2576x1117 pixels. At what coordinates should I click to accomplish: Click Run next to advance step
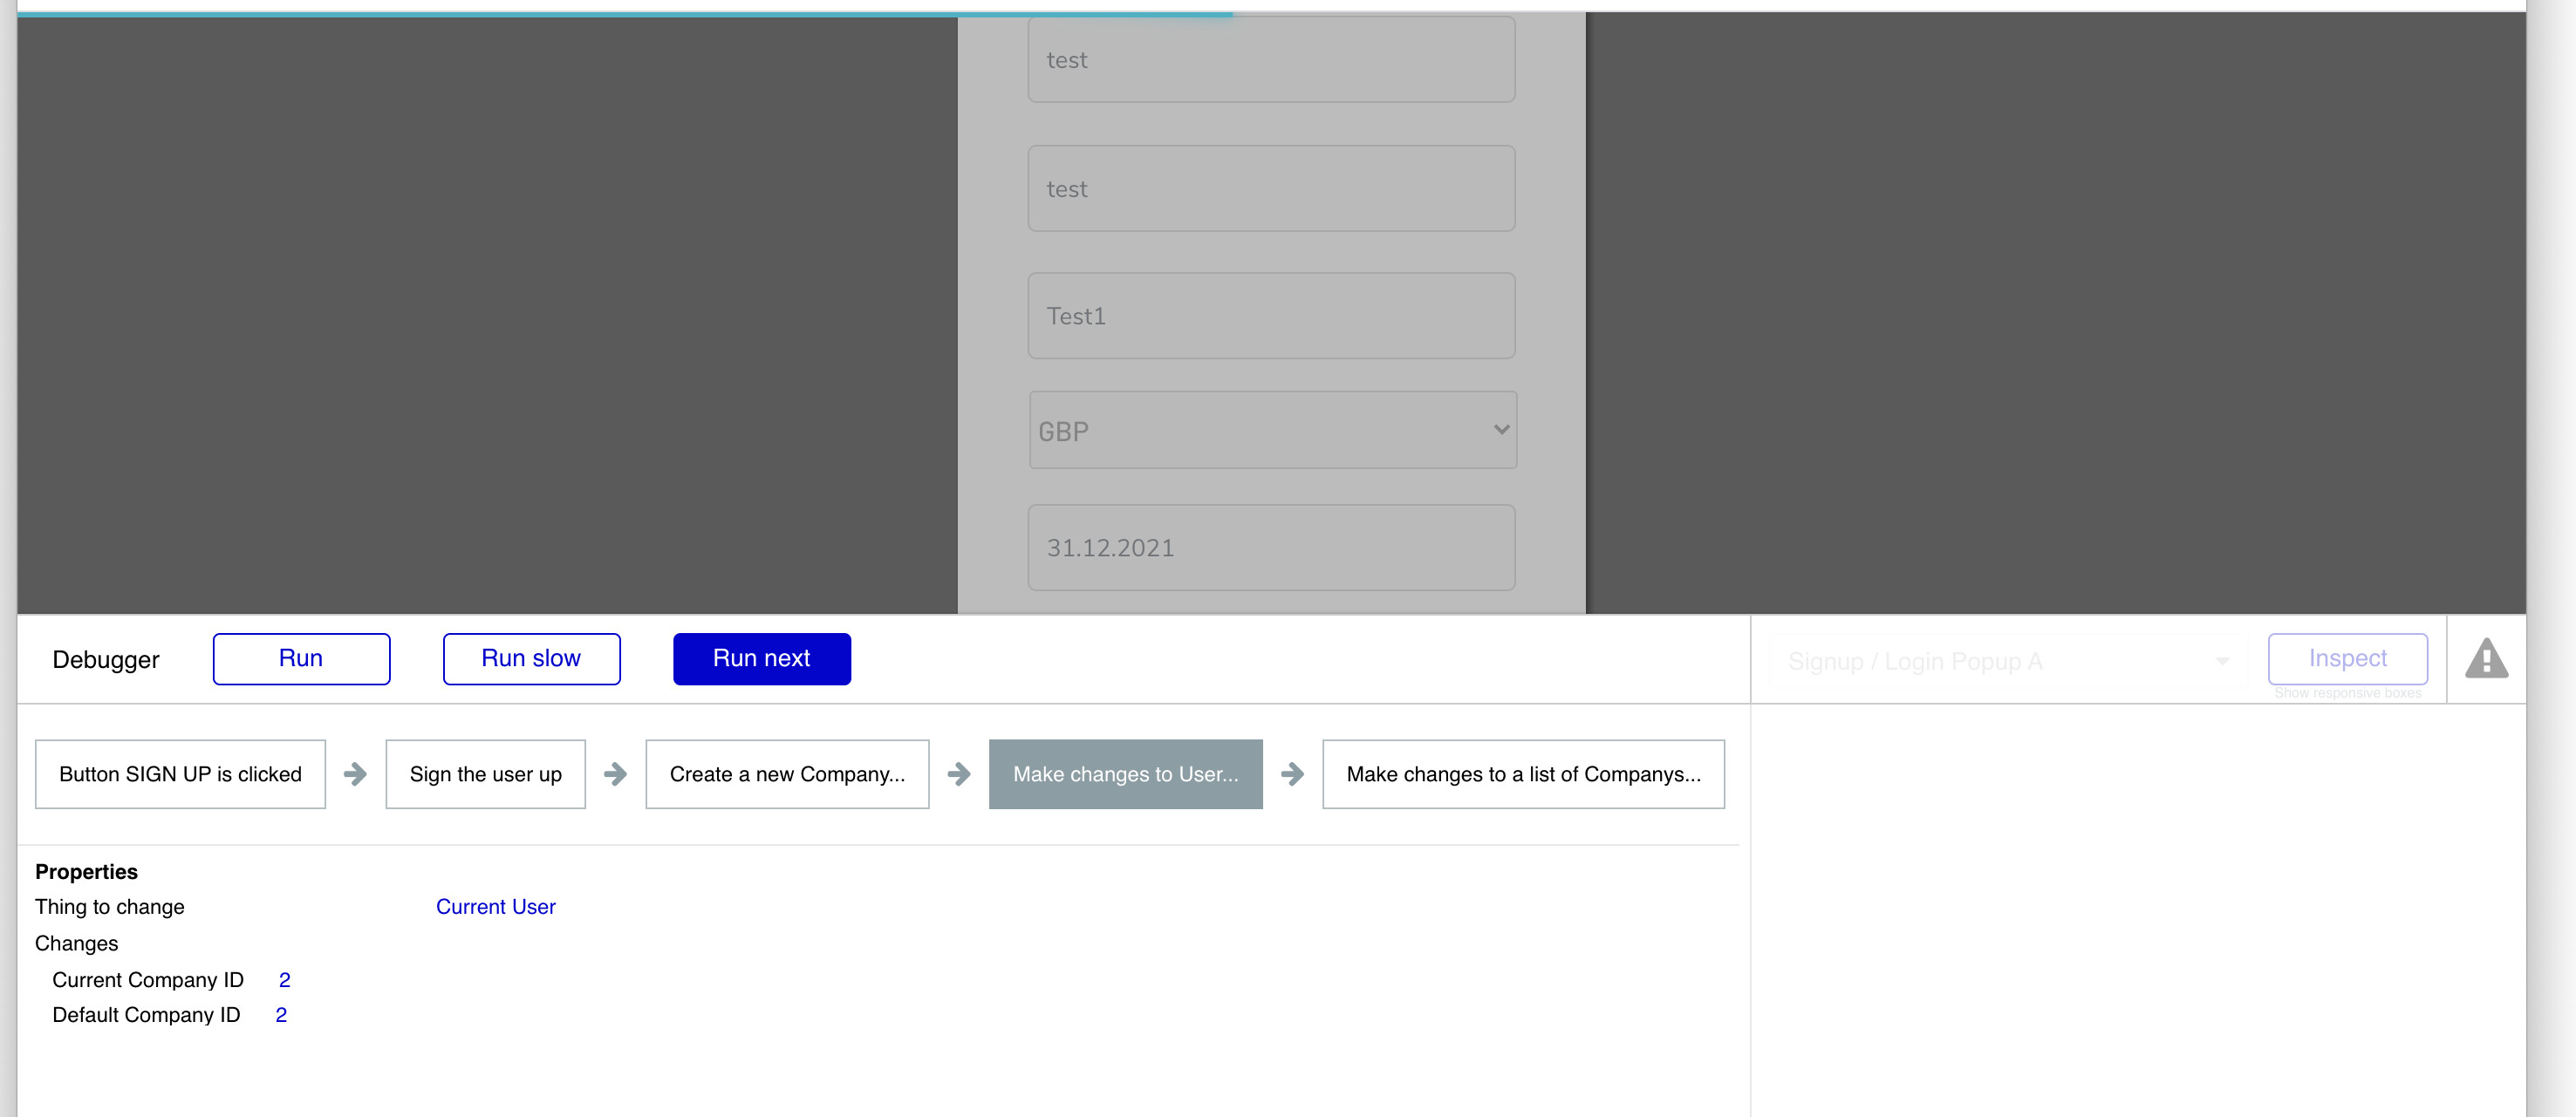761,659
